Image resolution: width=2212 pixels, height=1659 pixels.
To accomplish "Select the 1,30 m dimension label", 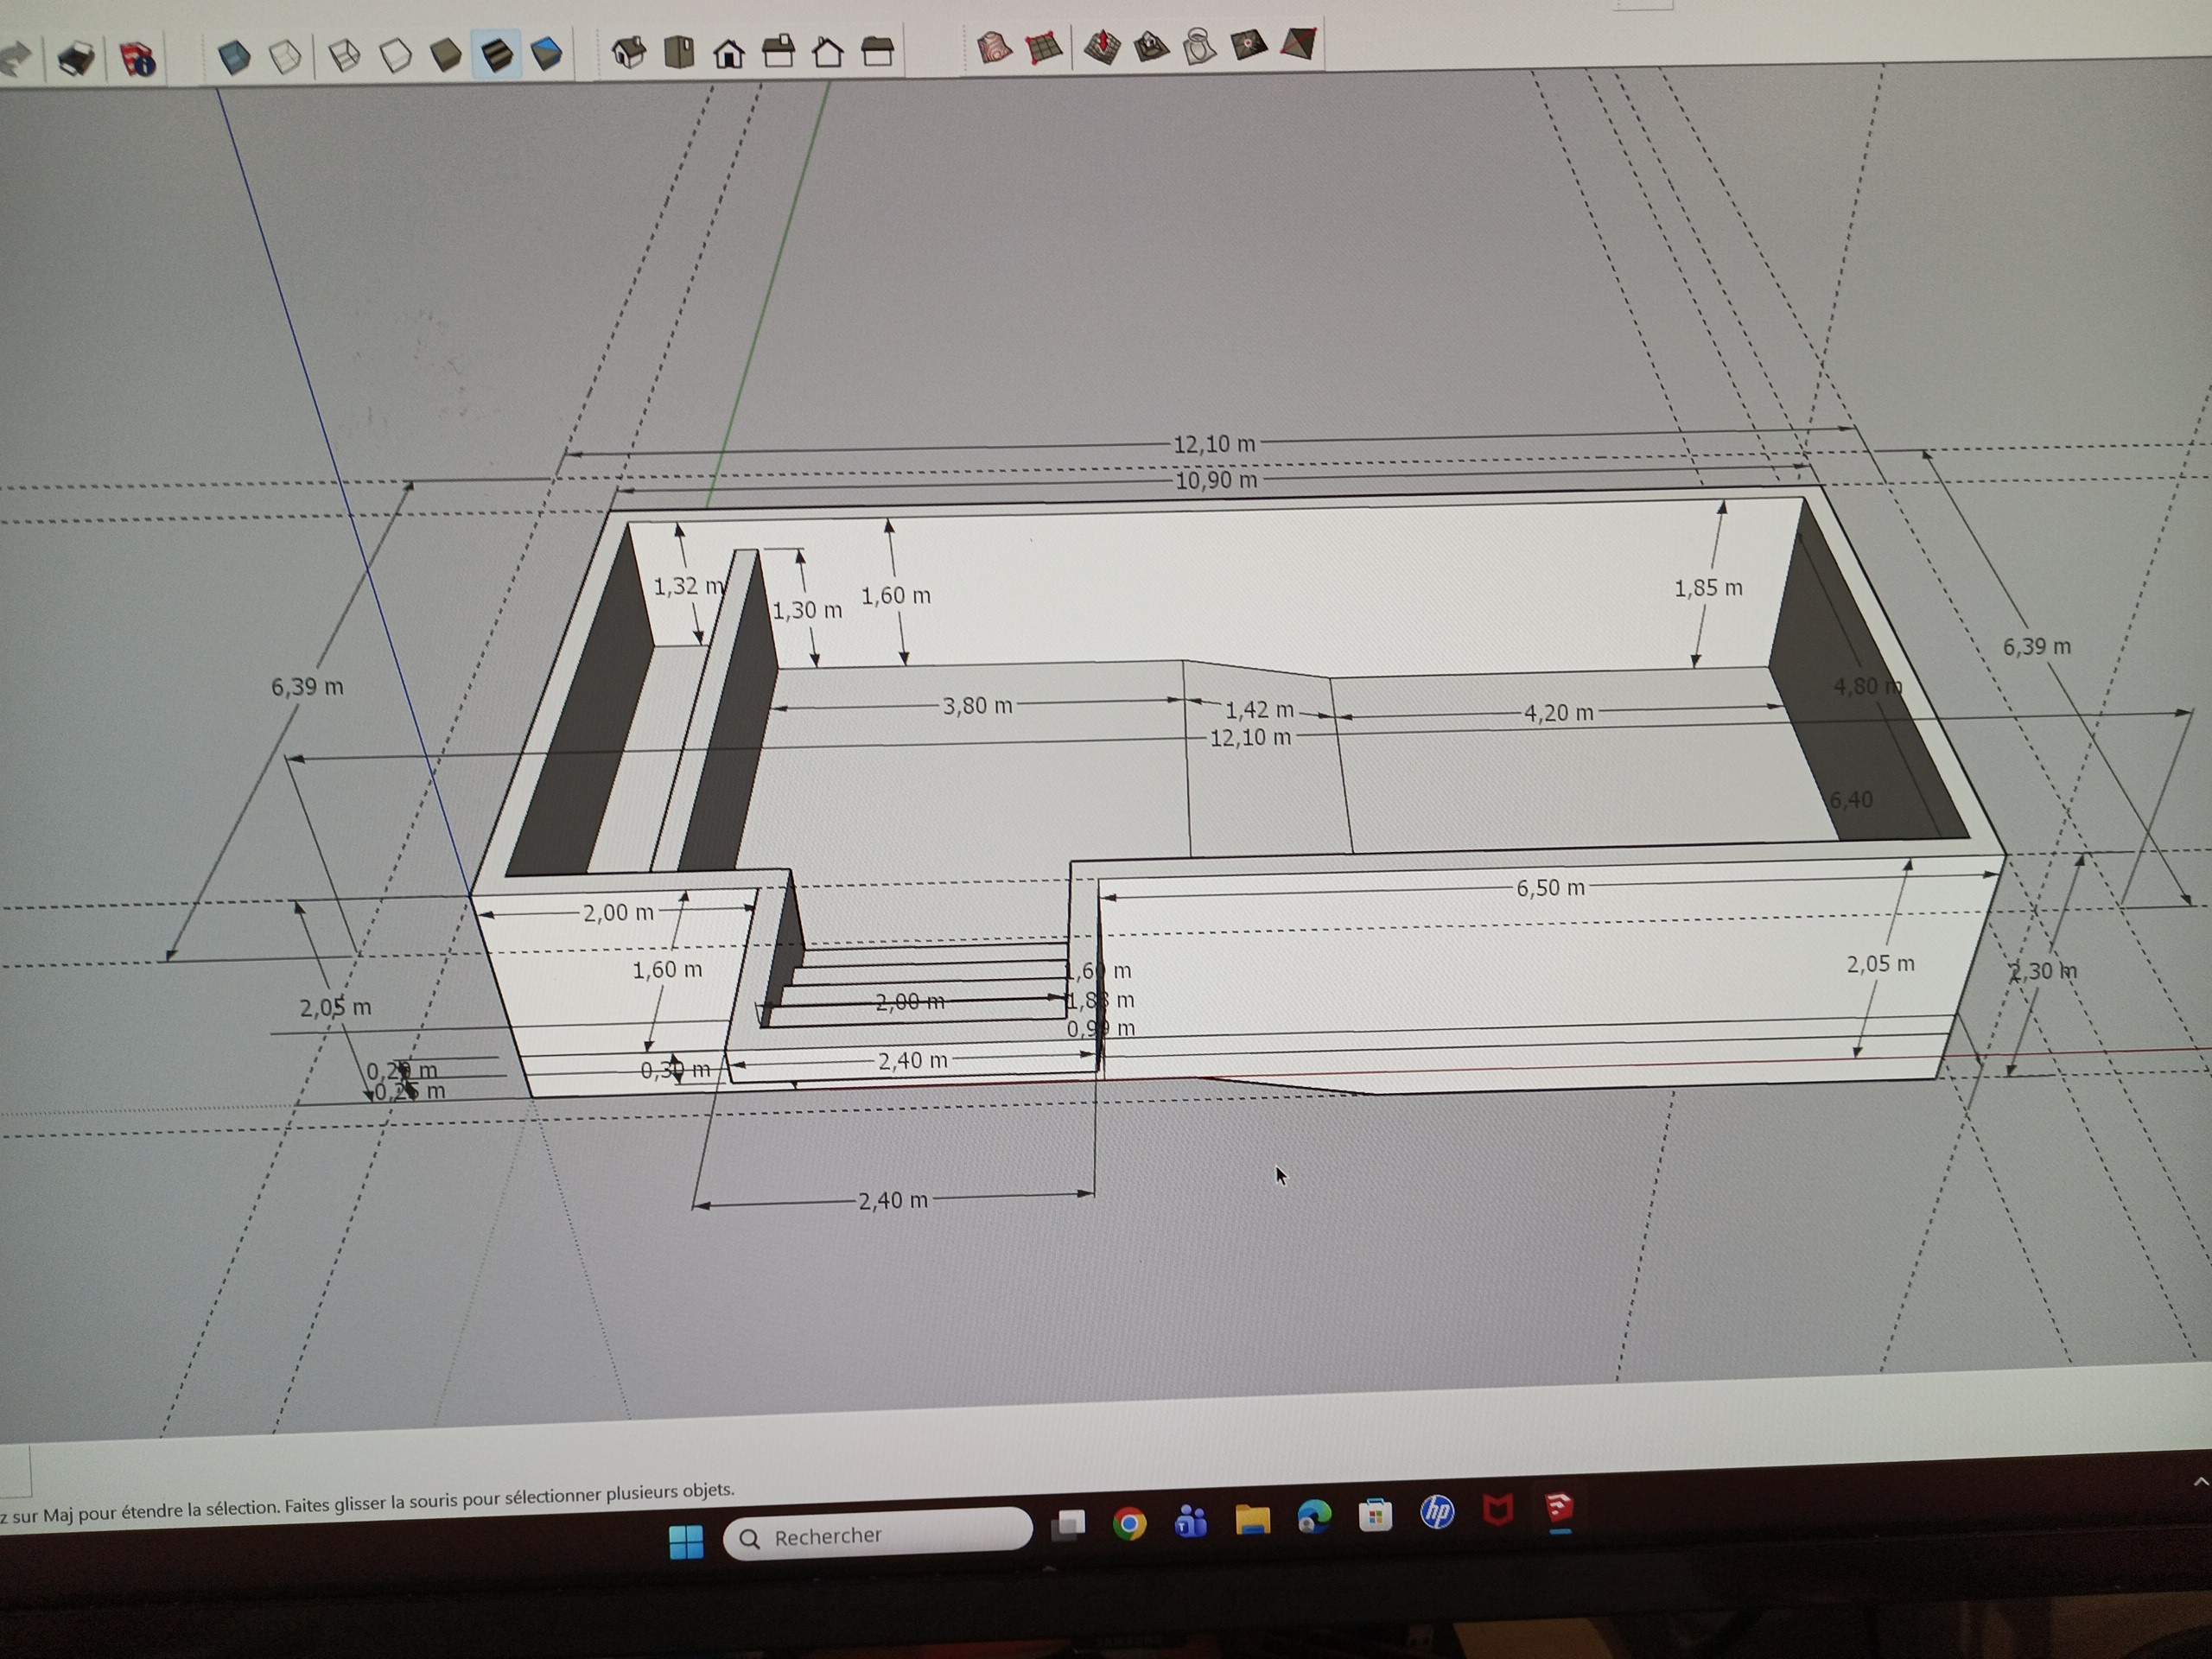I will point(807,610).
